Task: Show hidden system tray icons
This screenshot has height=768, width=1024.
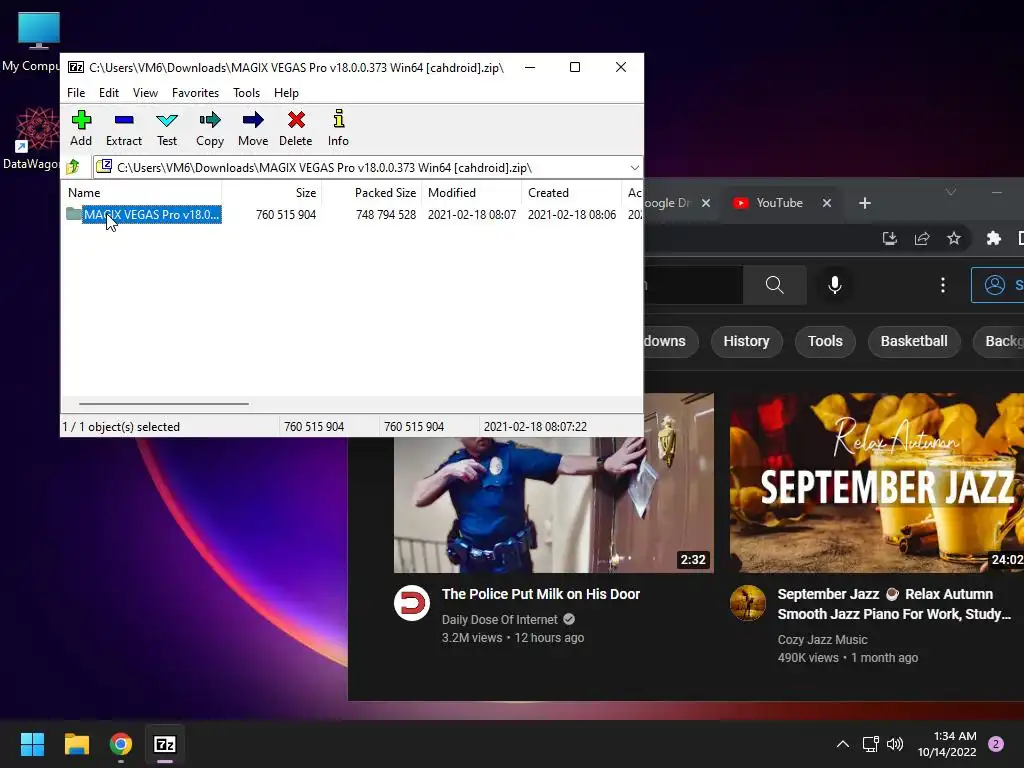Action: (x=842, y=744)
